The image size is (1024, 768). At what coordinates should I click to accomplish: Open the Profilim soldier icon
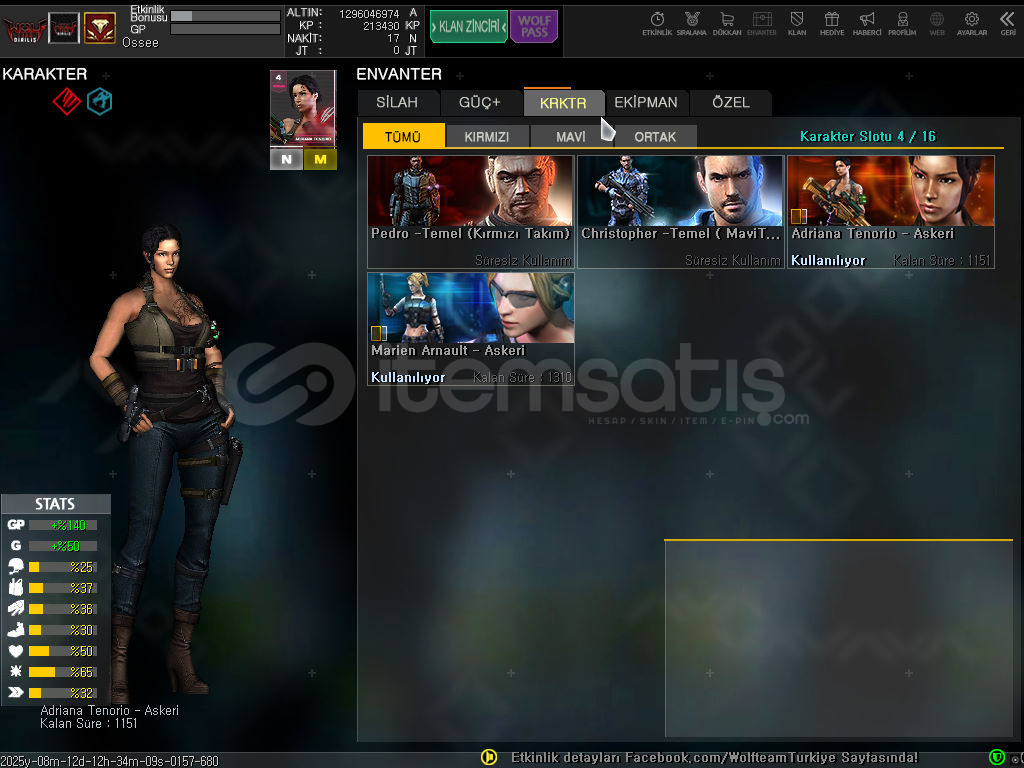pos(902,24)
